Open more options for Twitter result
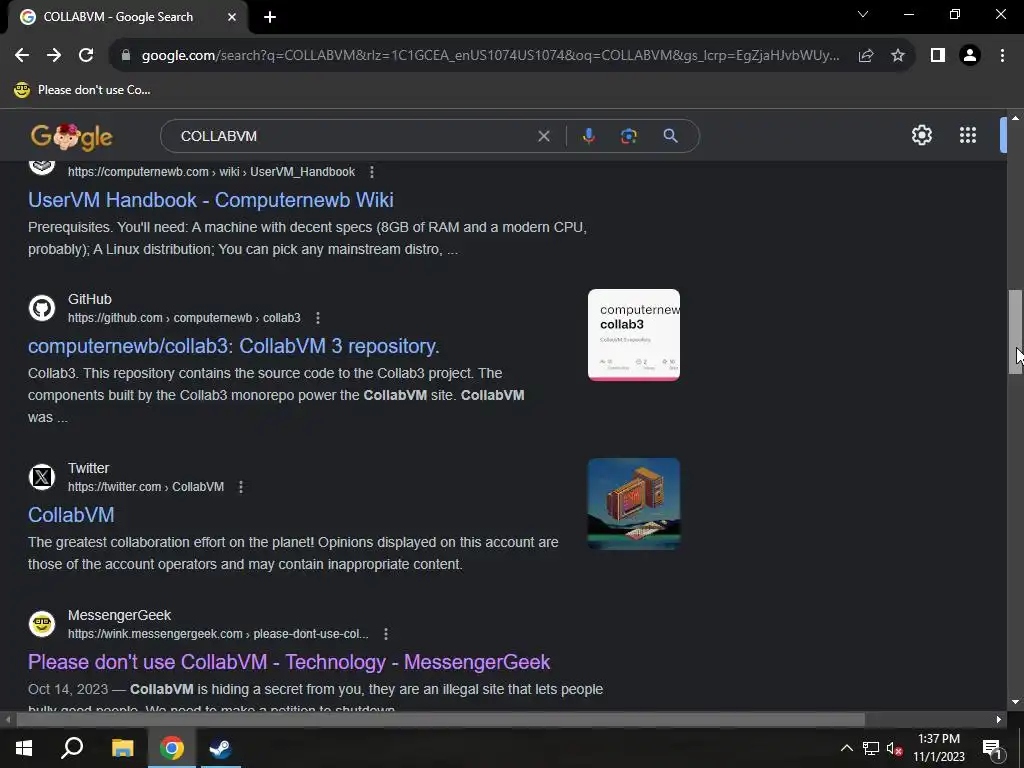This screenshot has width=1024, height=768. 240,487
